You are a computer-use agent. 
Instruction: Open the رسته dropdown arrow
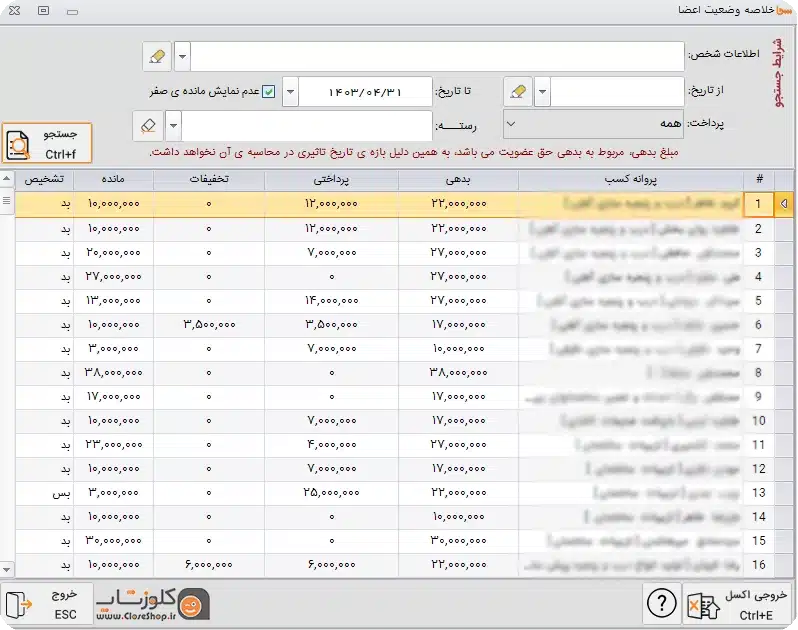(x=174, y=126)
